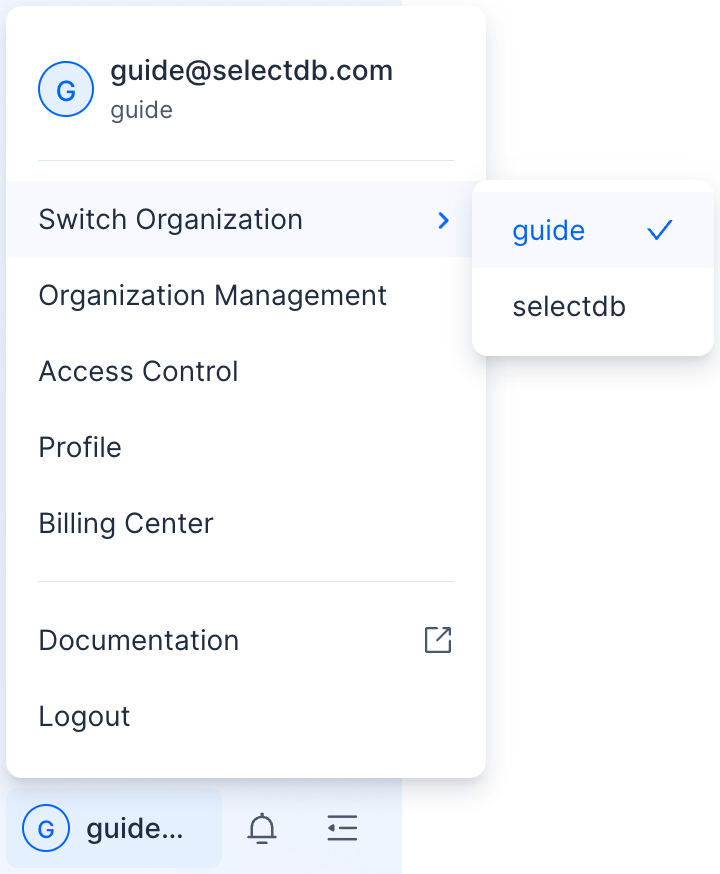Viewport: 720px width, 874px height.
Task: Click the checkmark next to the guide organization
Action: (659, 231)
